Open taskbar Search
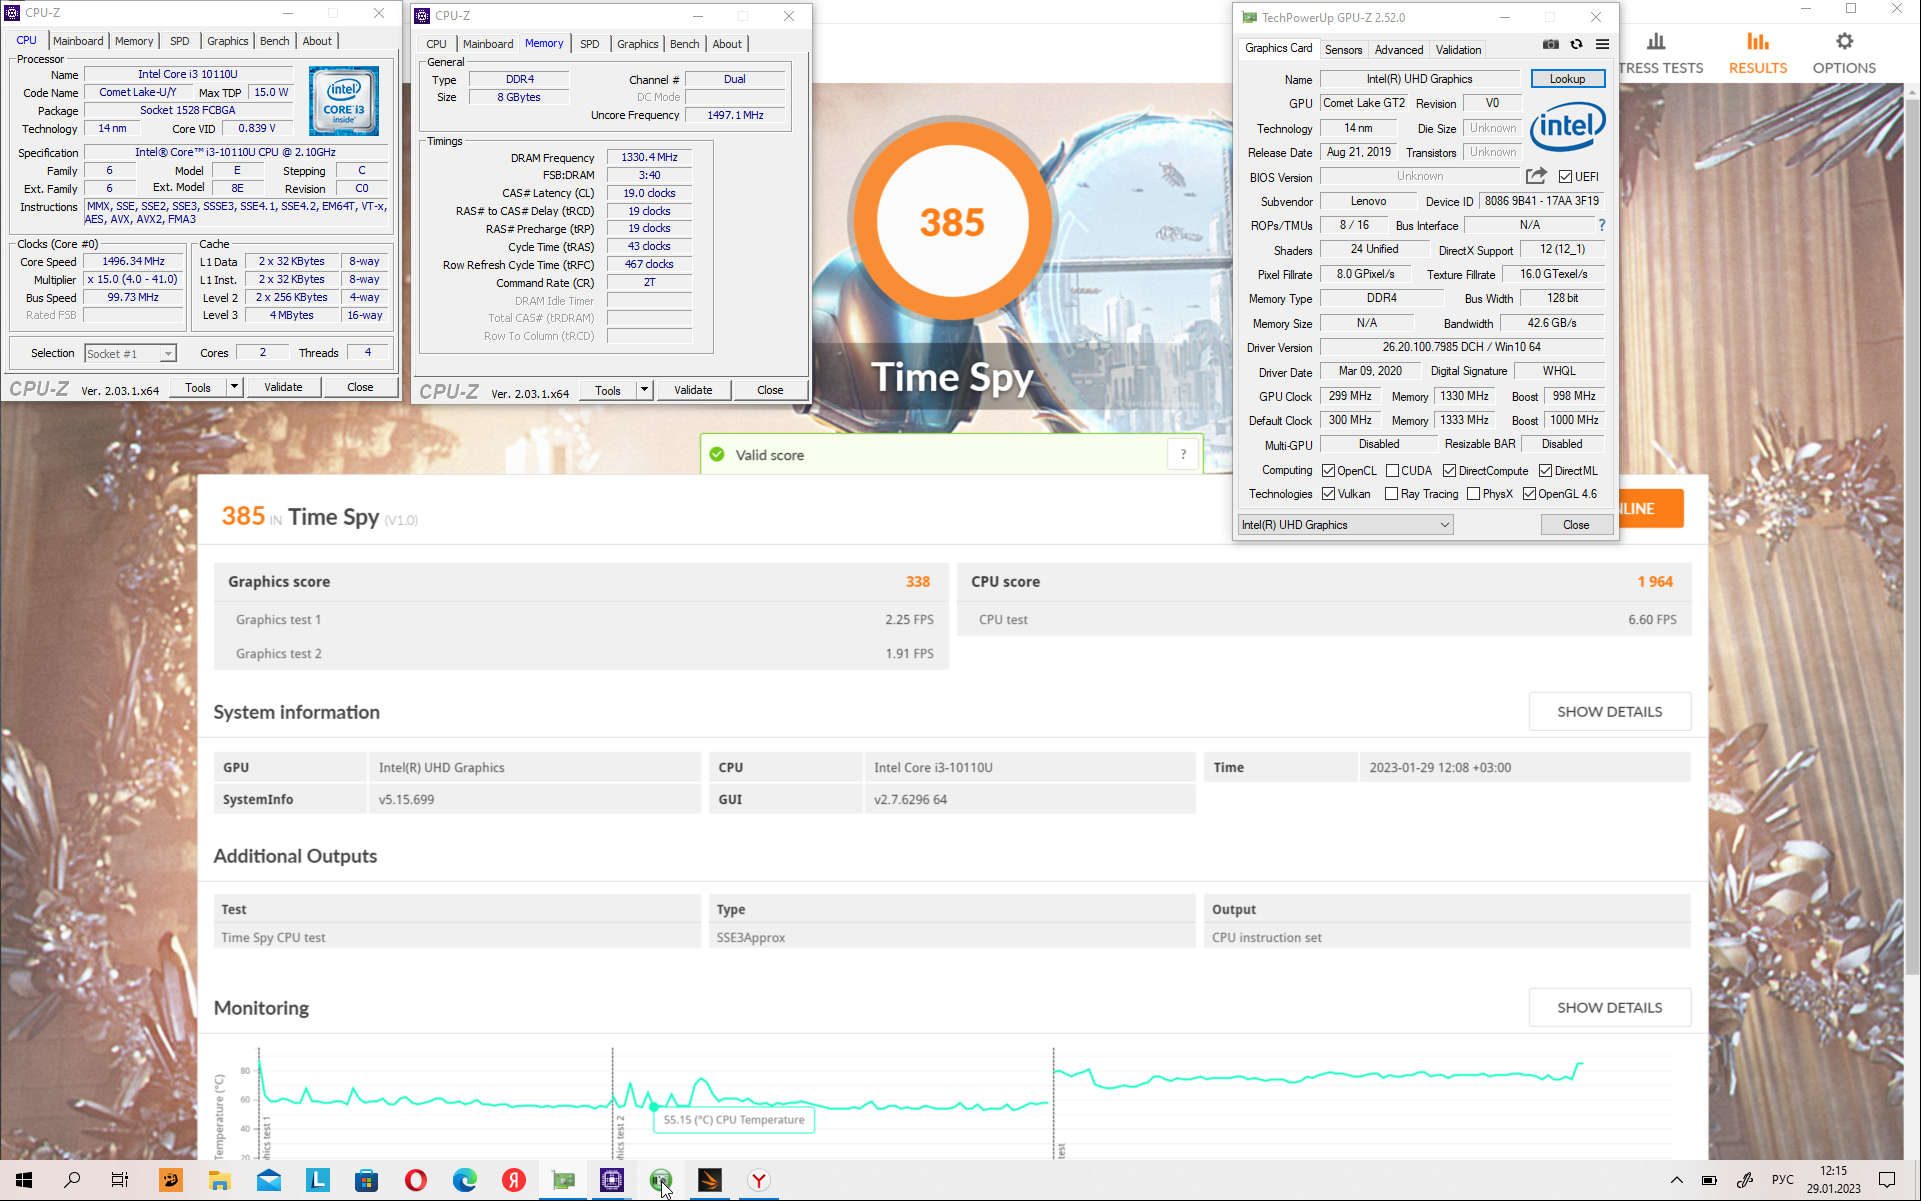The image size is (1921, 1201). [72, 1180]
